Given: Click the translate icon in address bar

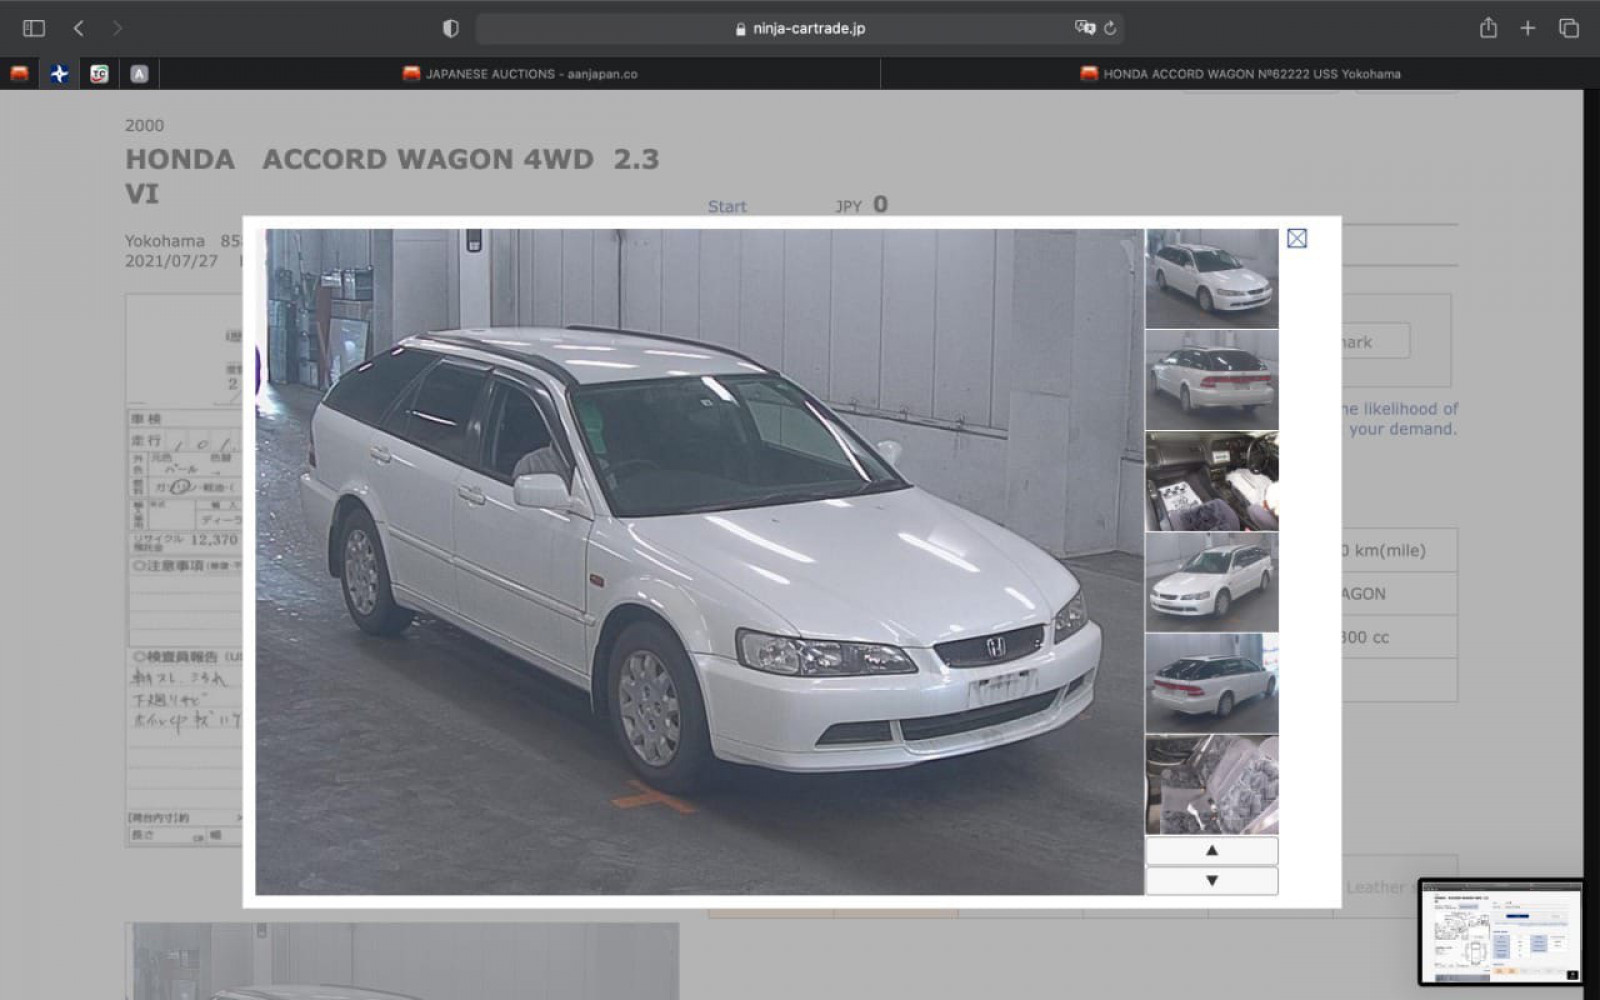Looking at the screenshot, I should pyautogui.click(x=1085, y=28).
